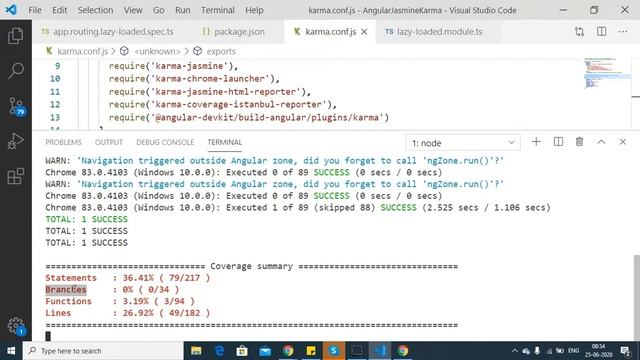Open Windows notification center icon
Screen dimensions: 640x360
625,351
